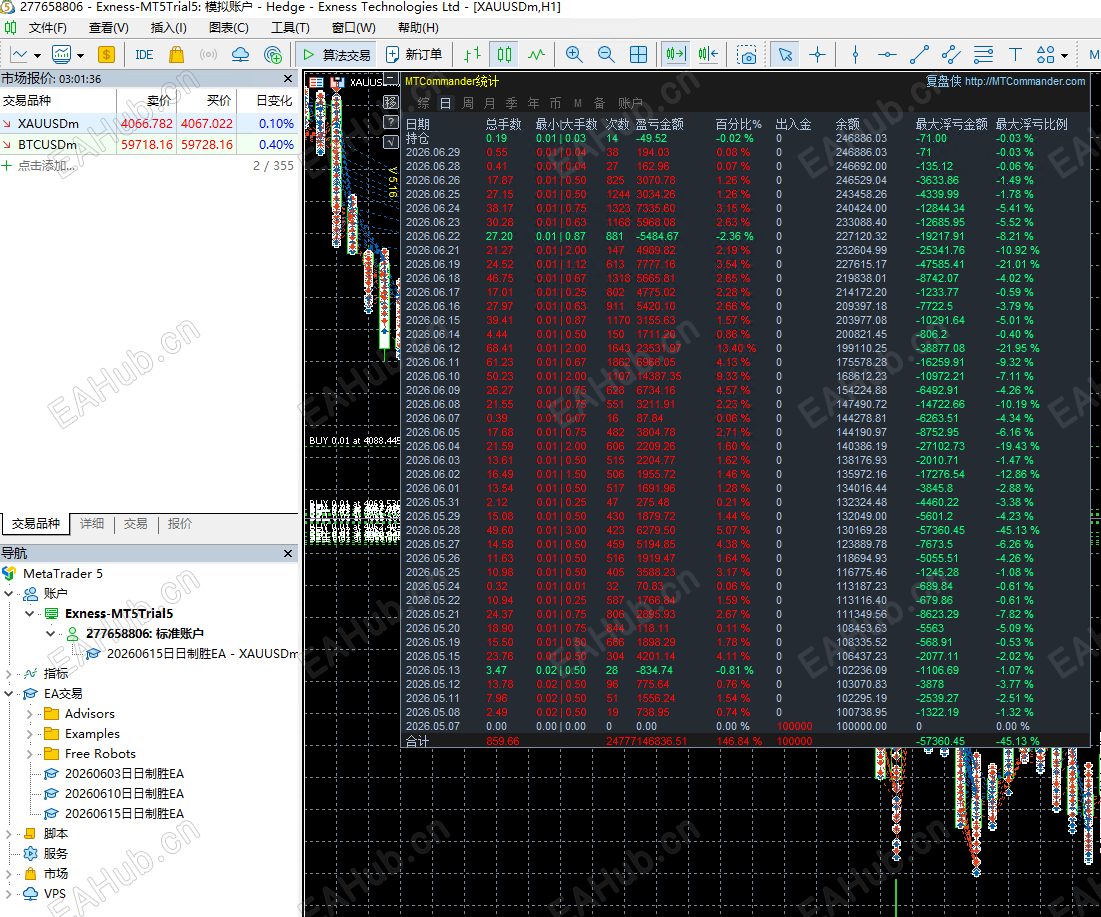
Task: Select the crosshair tool
Action: click(817, 55)
